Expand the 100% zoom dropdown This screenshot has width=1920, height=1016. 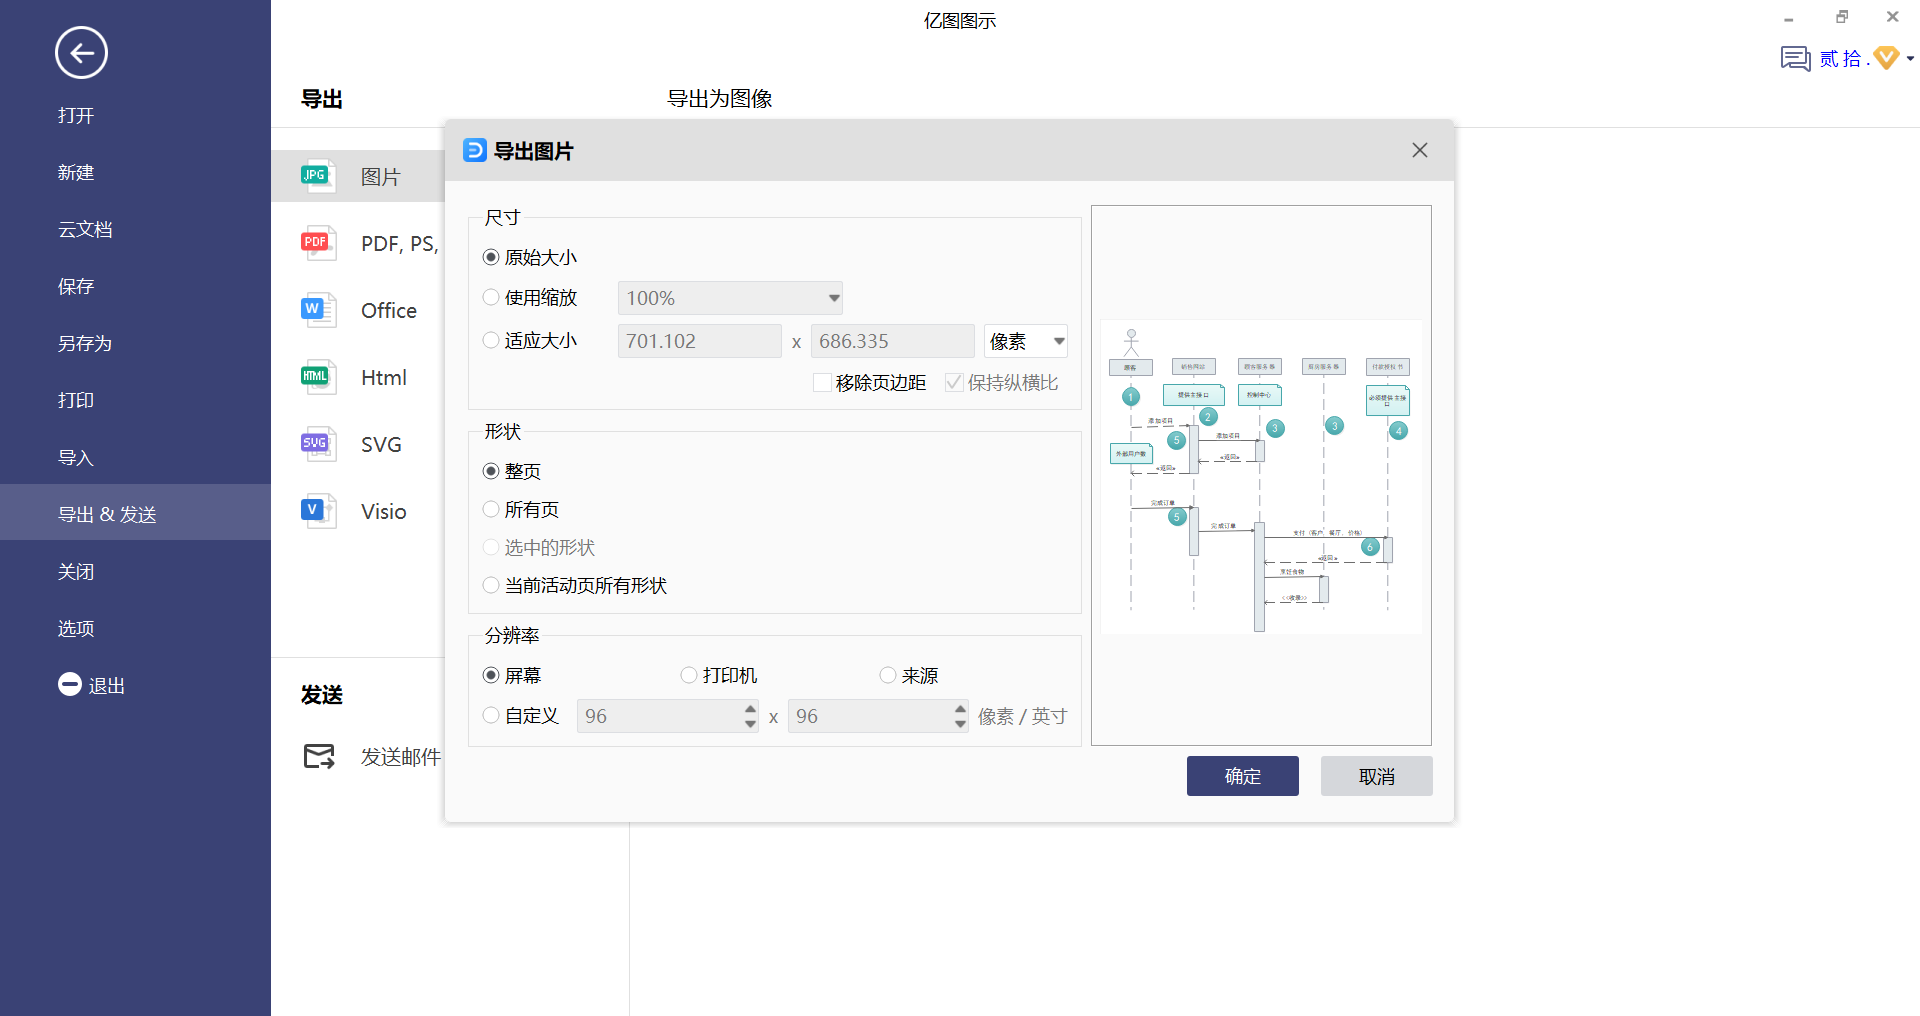(x=832, y=298)
